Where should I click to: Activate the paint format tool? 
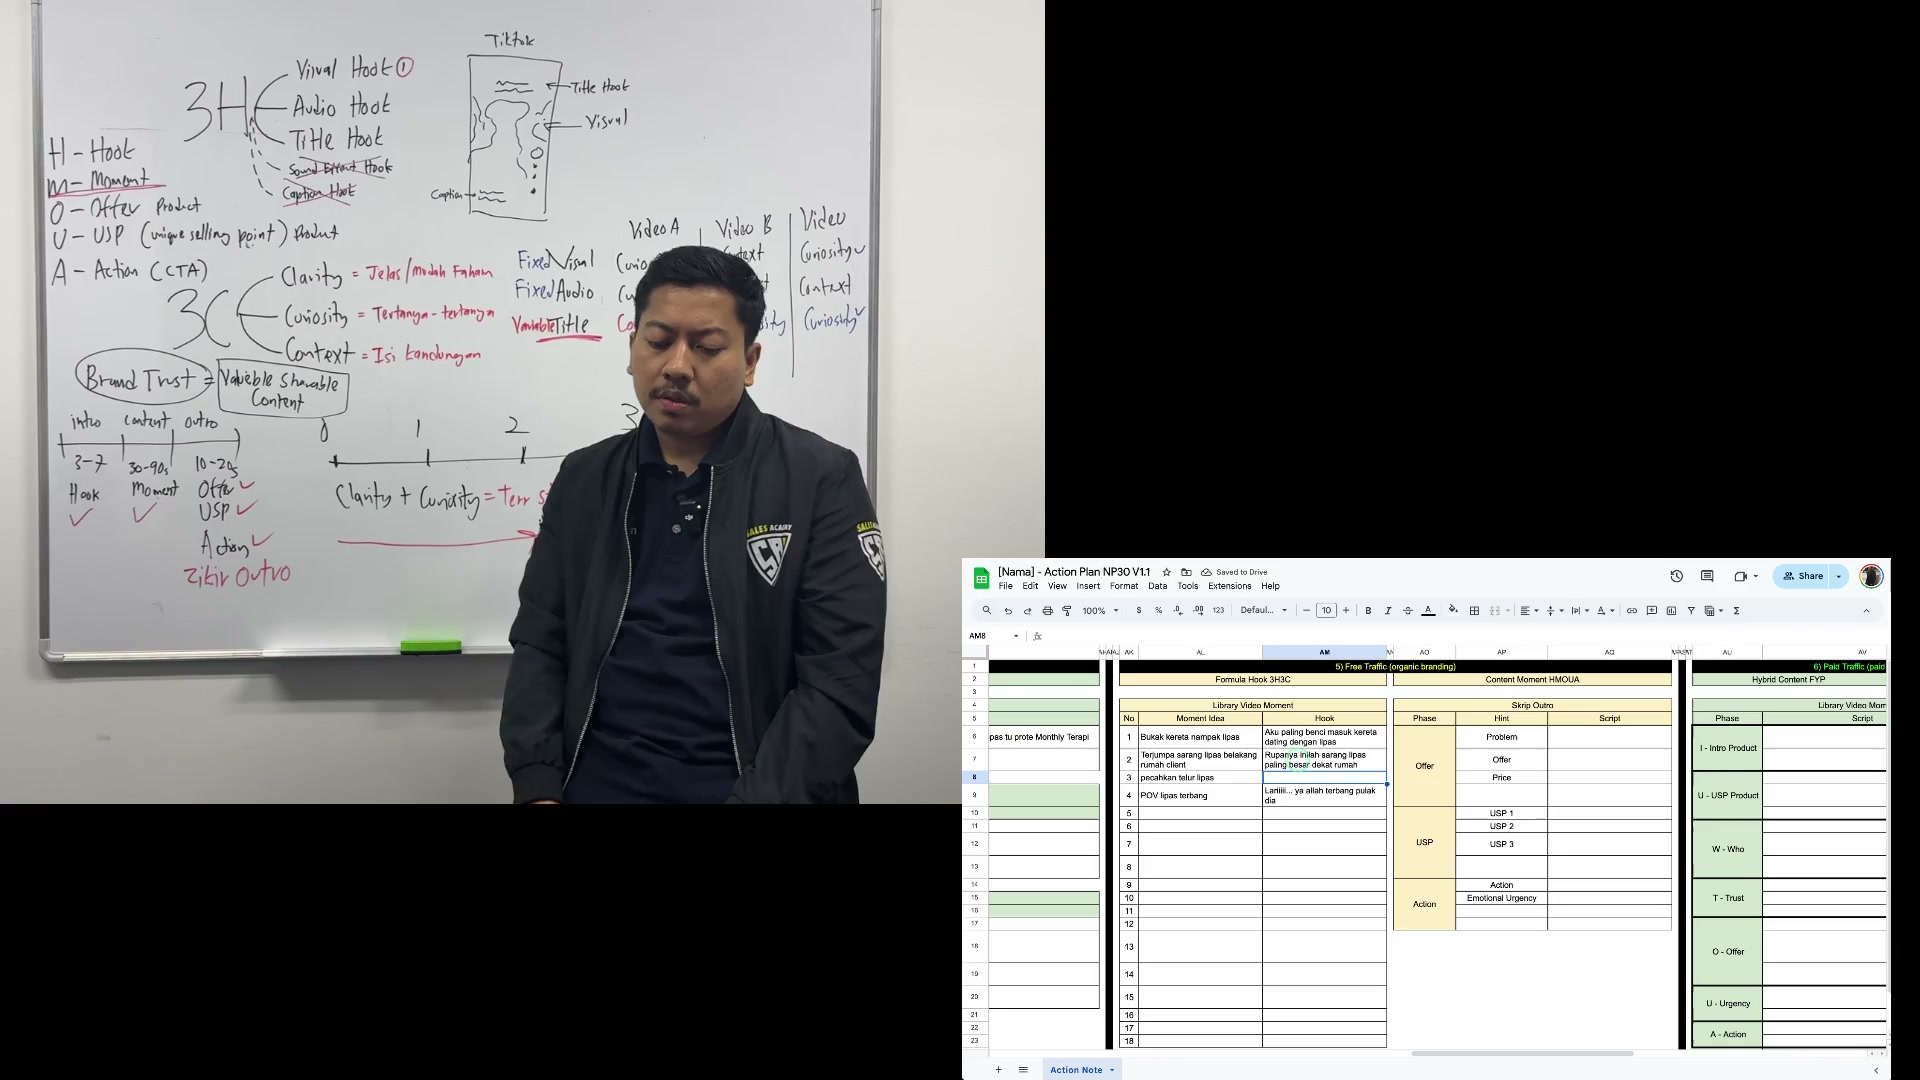[x=1067, y=610]
